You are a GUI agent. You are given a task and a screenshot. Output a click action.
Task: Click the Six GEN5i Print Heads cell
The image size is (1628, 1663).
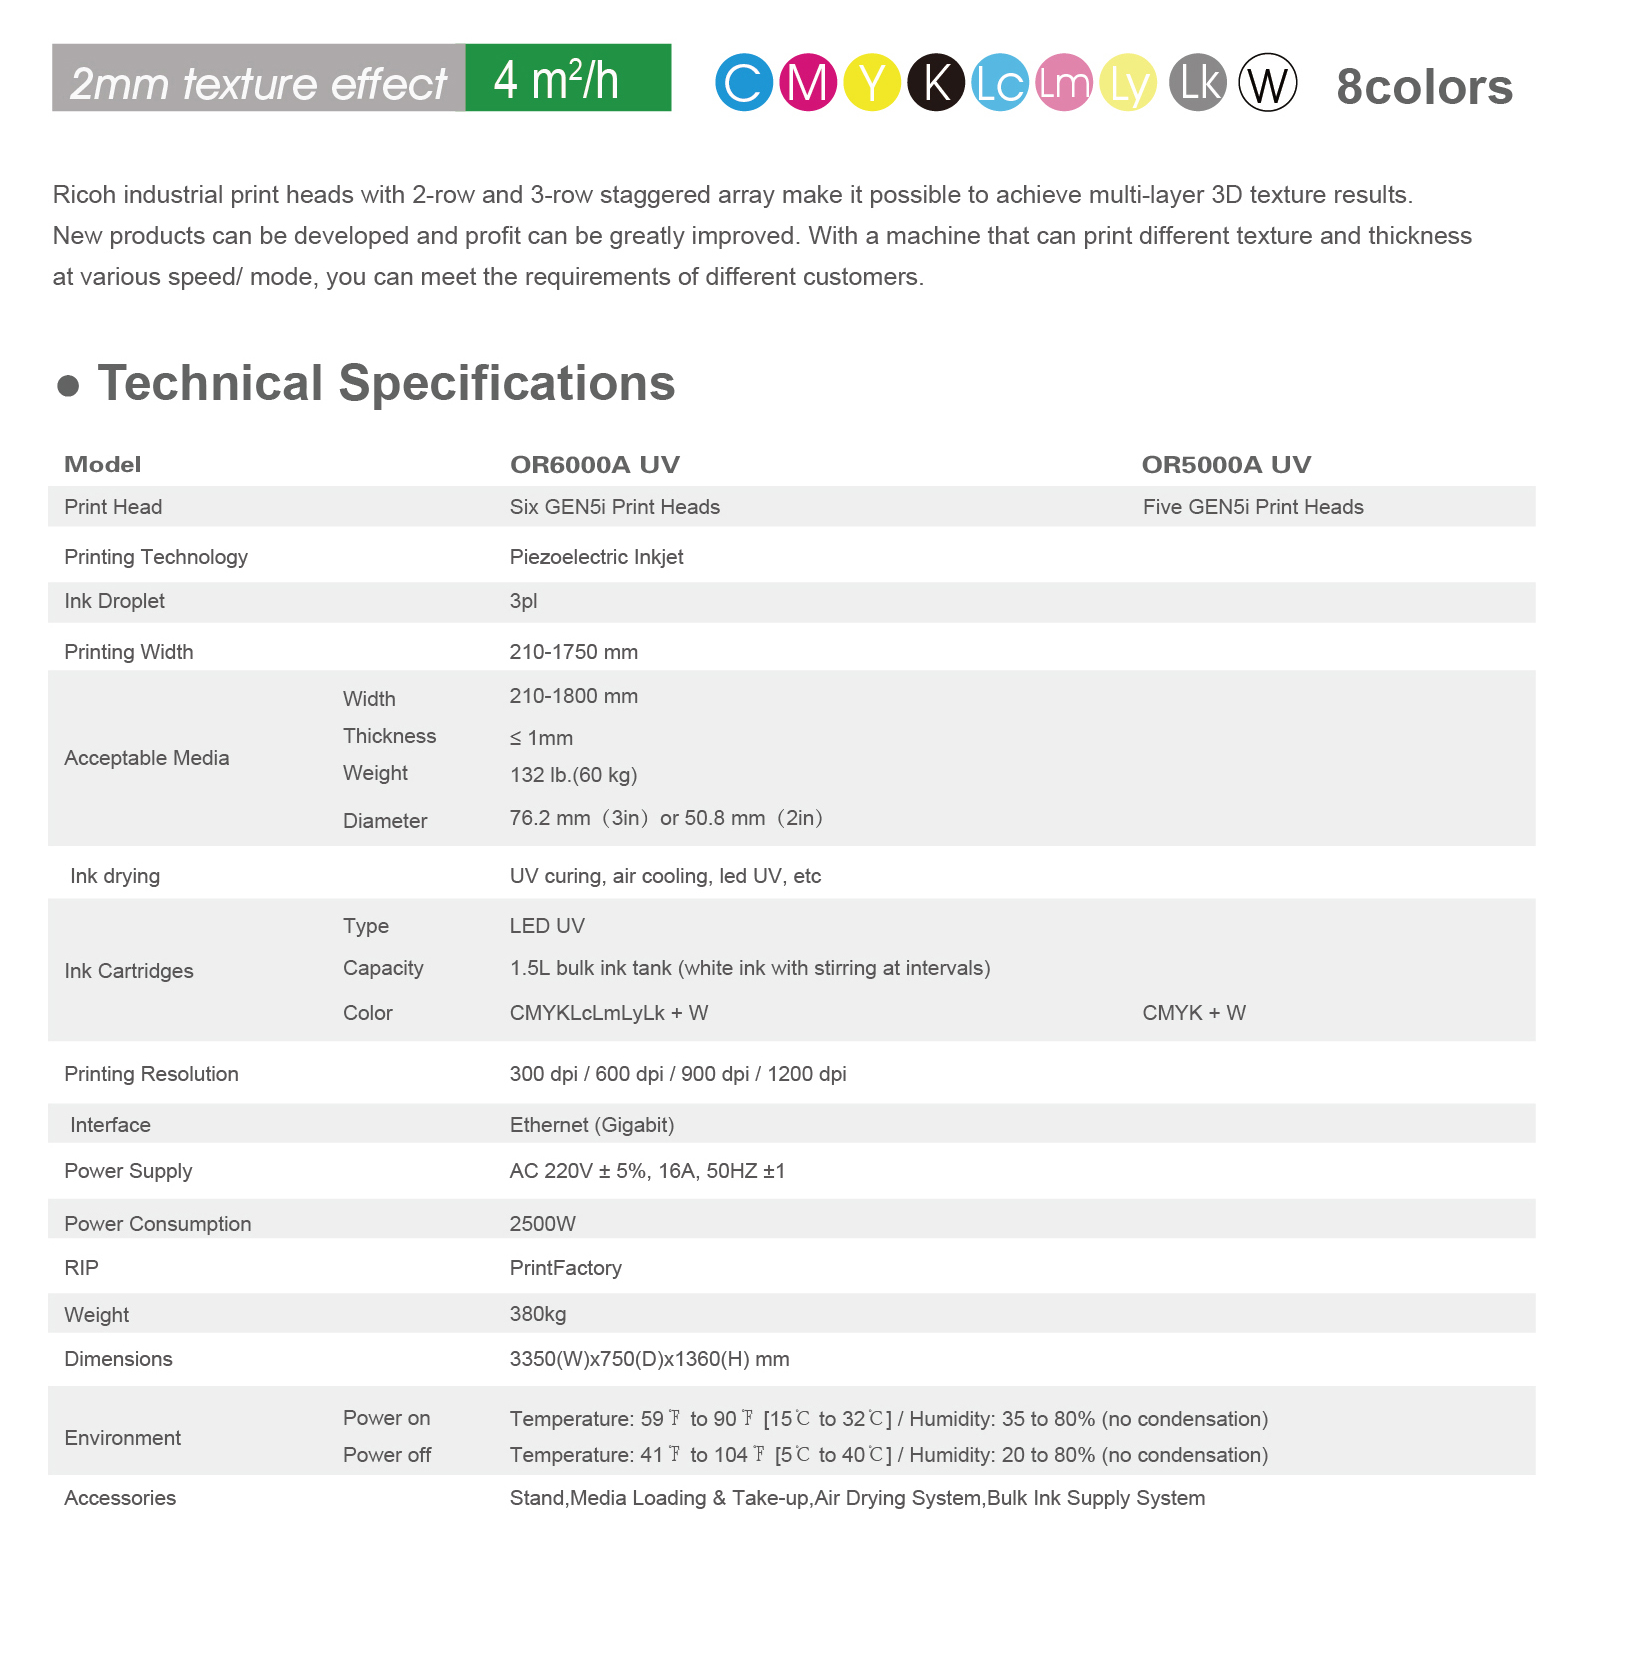615,507
